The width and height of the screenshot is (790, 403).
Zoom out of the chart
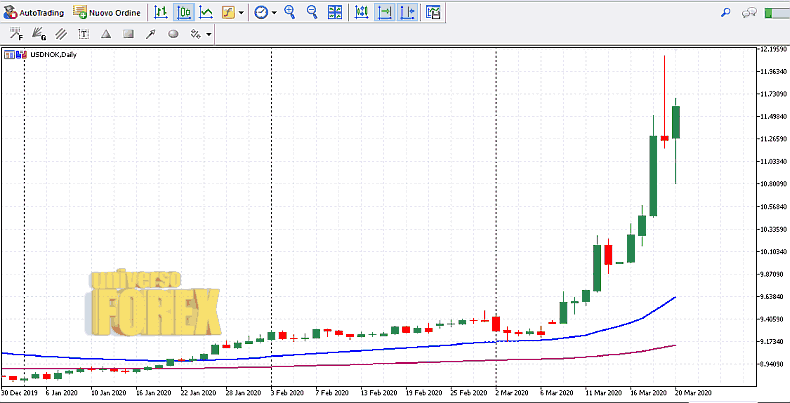pos(312,13)
